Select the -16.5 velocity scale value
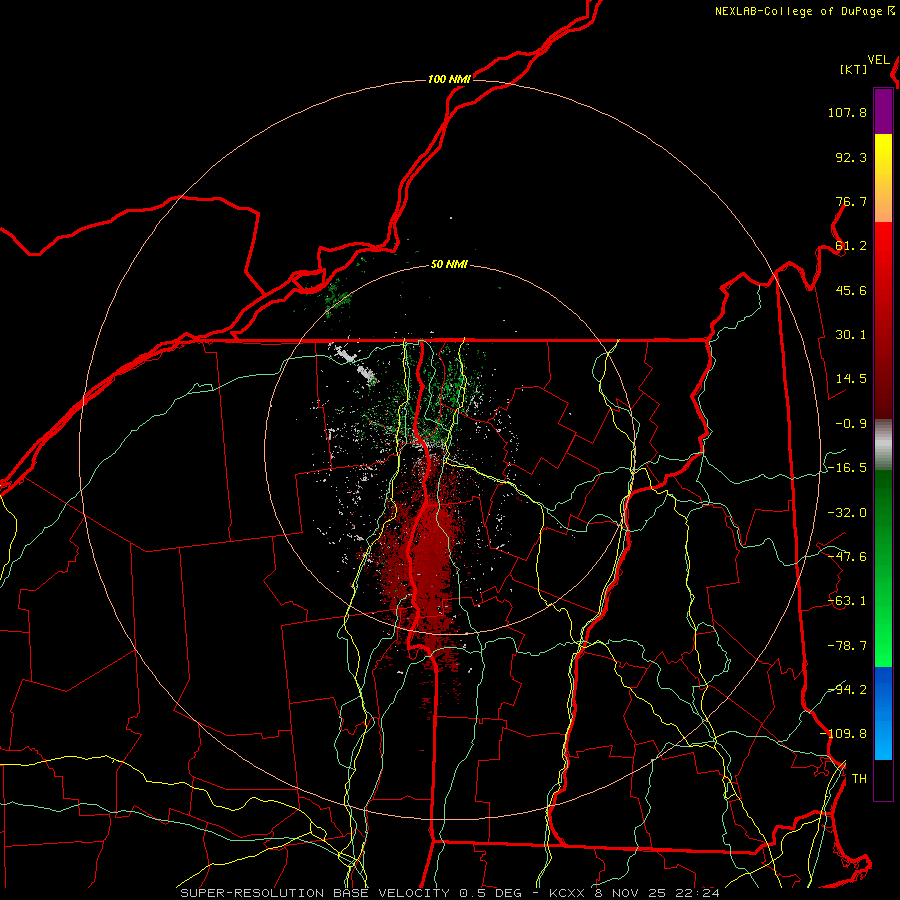Image resolution: width=900 pixels, height=900 pixels. (x=847, y=468)
